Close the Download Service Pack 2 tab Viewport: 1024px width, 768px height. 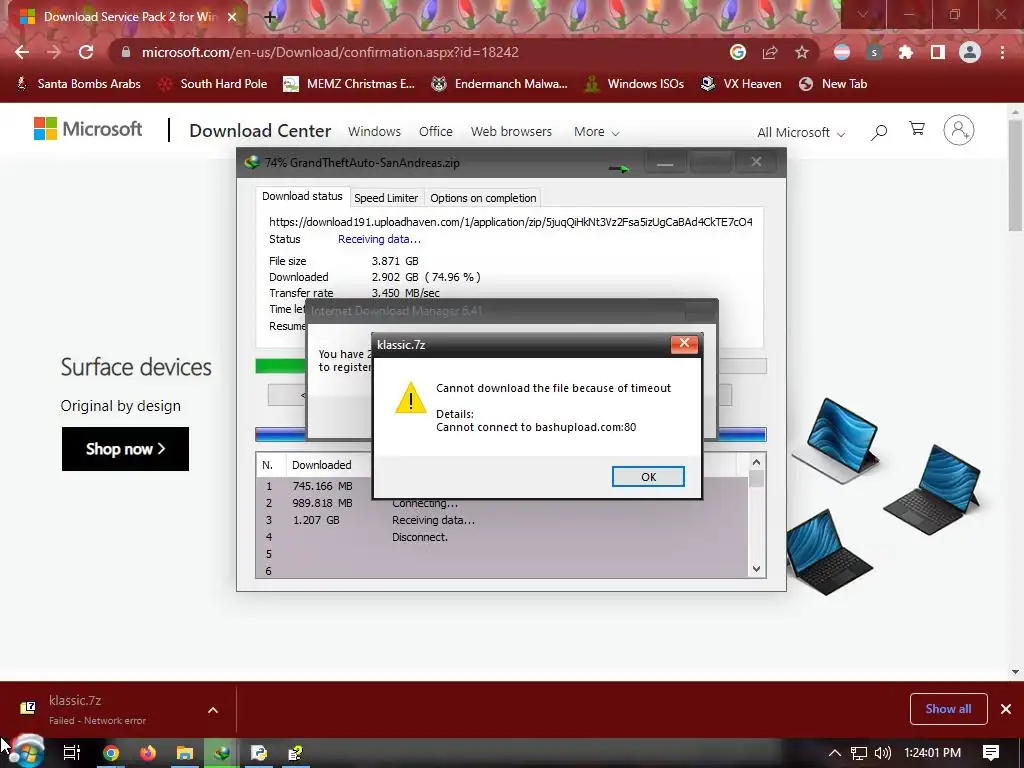tap(232, 17)
